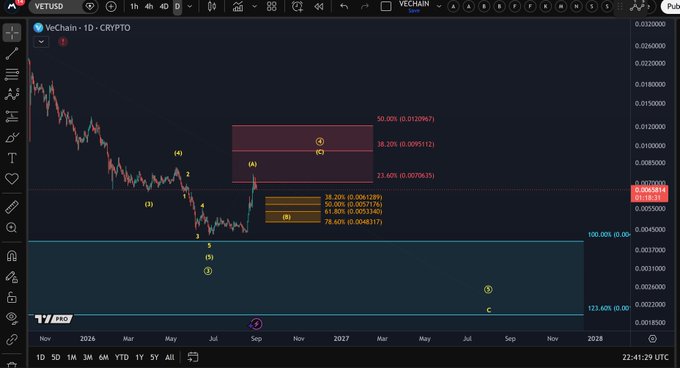This screenshot has height=368, width=680.
Task: Click the M favorite shortcut circle
Action: (561, 7)
